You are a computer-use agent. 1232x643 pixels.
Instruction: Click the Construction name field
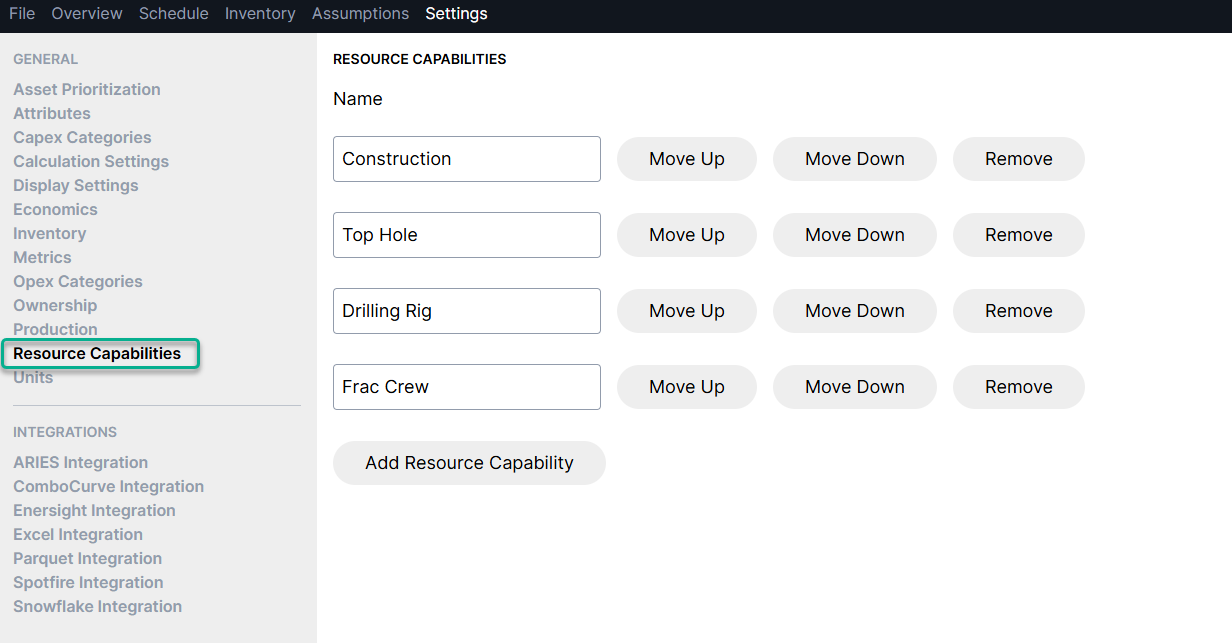(x=466, y=159)
